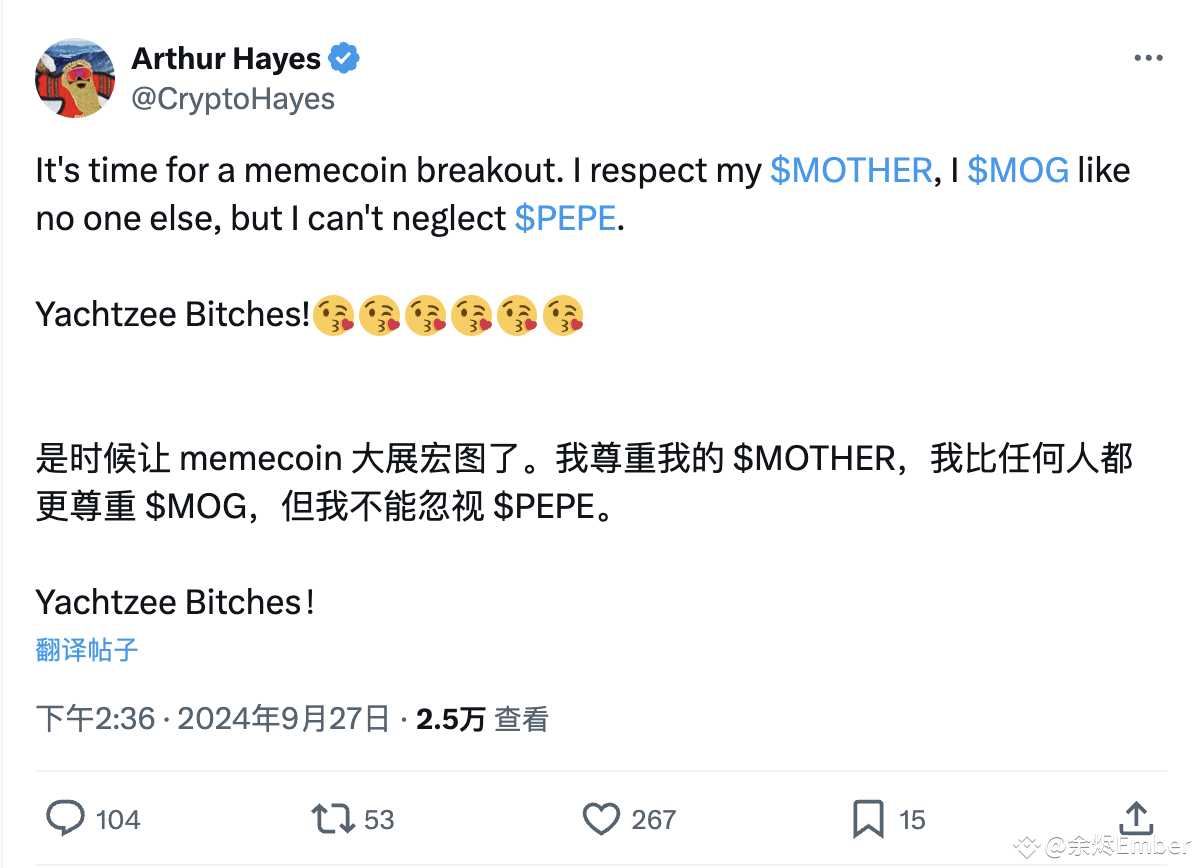Translate the post using 翻译帖子
Screen dimensions: 1198x868
click(x=86, y=650)
